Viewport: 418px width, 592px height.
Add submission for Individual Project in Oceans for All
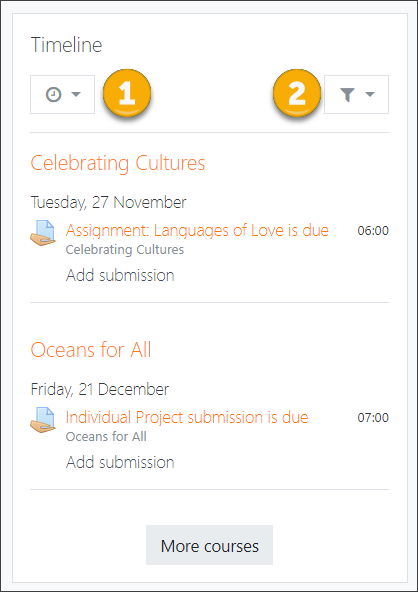coord(120,462)
